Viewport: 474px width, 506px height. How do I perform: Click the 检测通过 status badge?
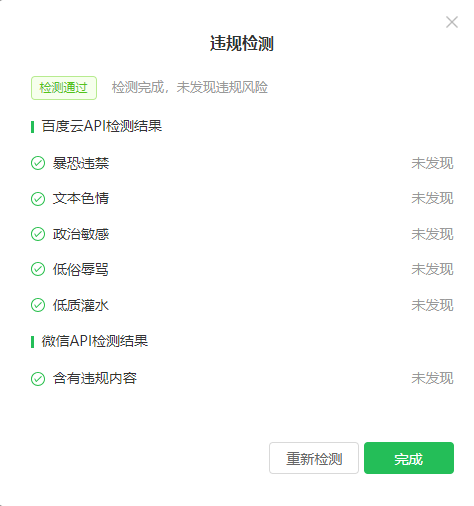tap(64, 88)
